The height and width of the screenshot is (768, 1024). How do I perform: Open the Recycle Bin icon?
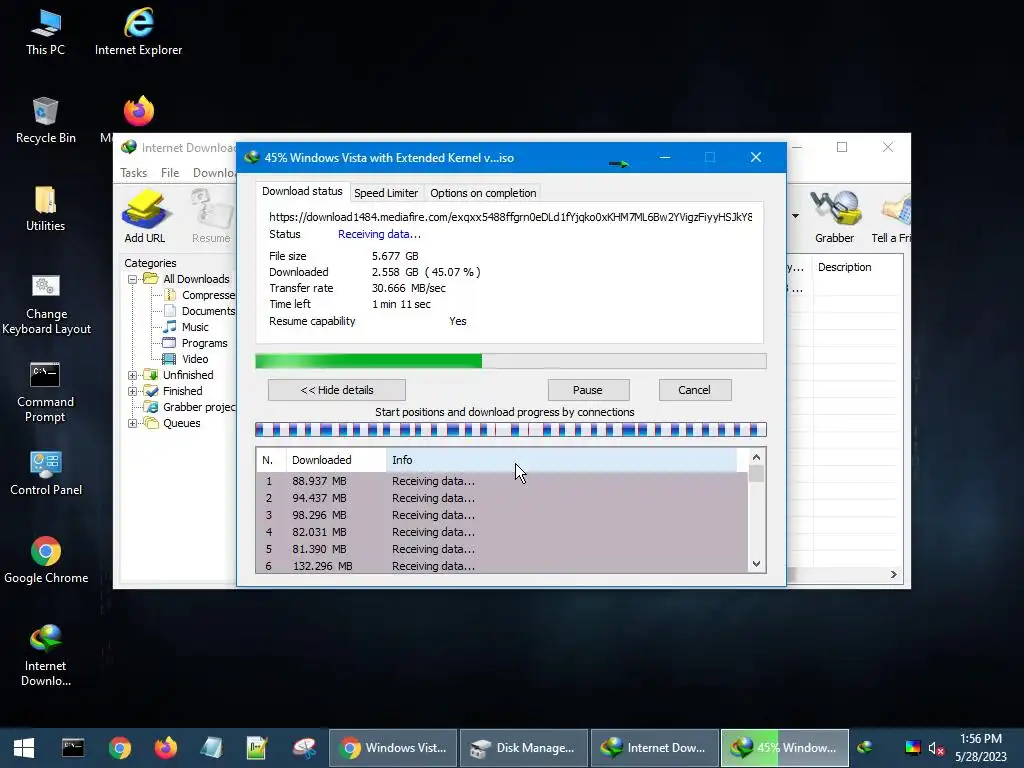(46, 121)
